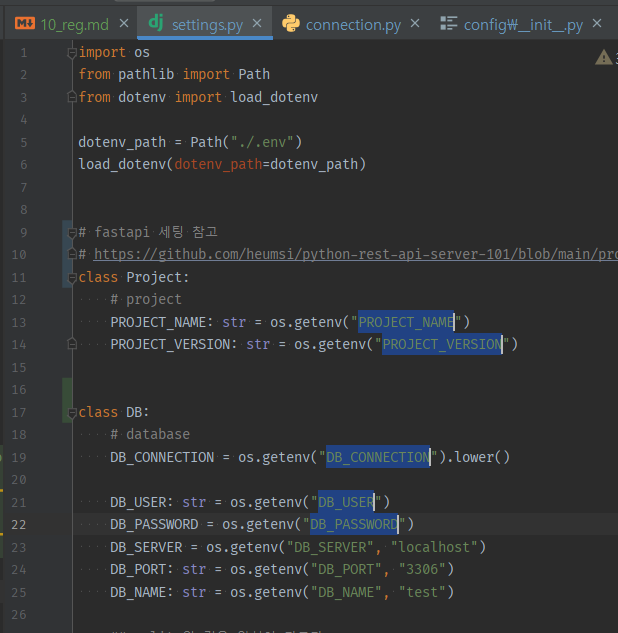
Task: Click the Path("./.env") expression
Action: 246,142
